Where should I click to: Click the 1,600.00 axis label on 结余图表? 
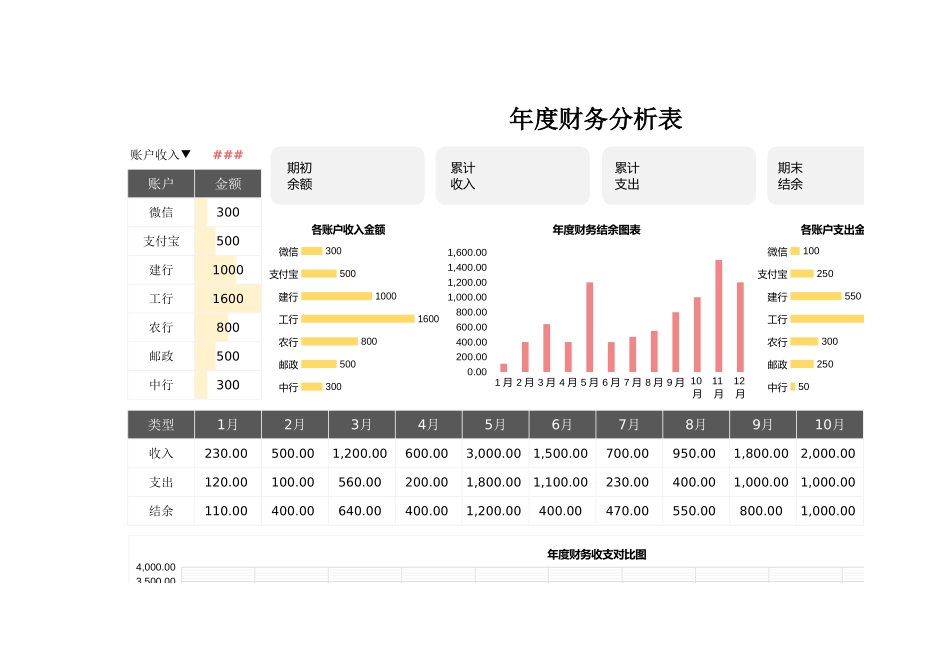click(x=466, y=253)
